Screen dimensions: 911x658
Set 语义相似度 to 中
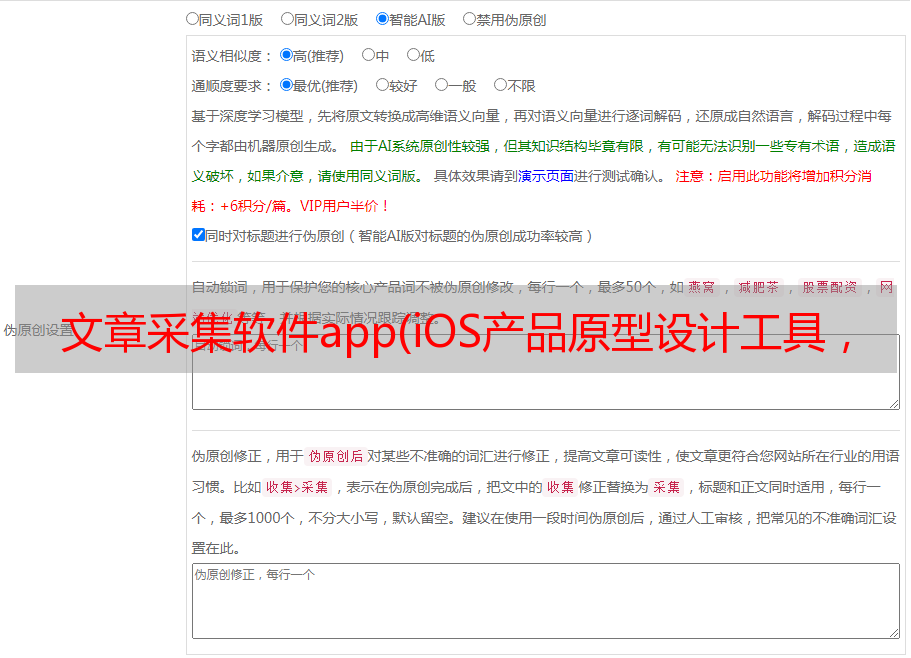tap(368, 55)
